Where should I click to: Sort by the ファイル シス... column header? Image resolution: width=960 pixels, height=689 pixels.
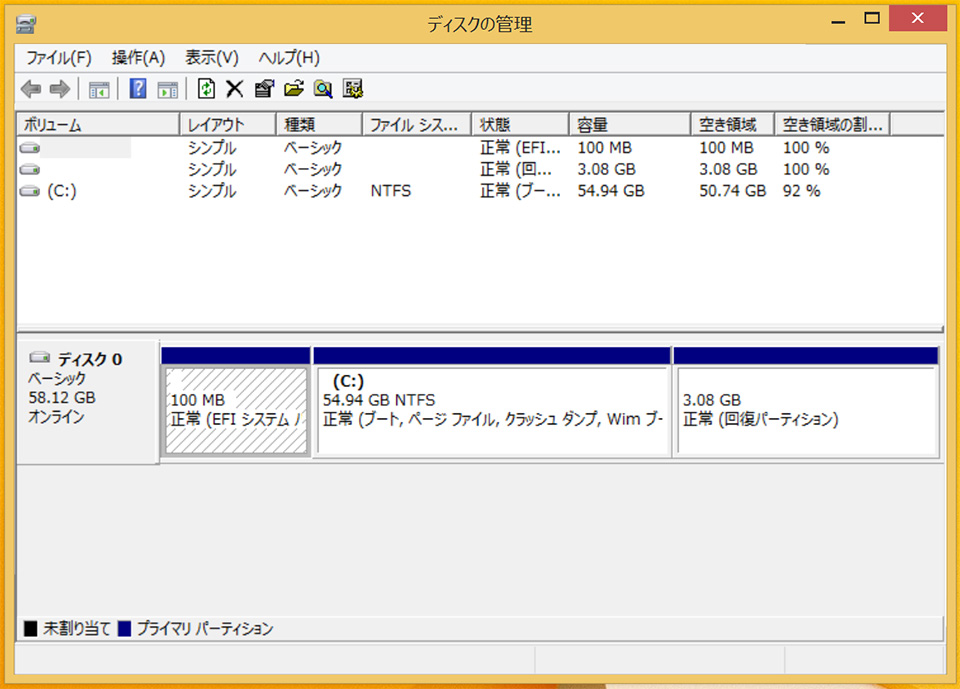point(417,124)
